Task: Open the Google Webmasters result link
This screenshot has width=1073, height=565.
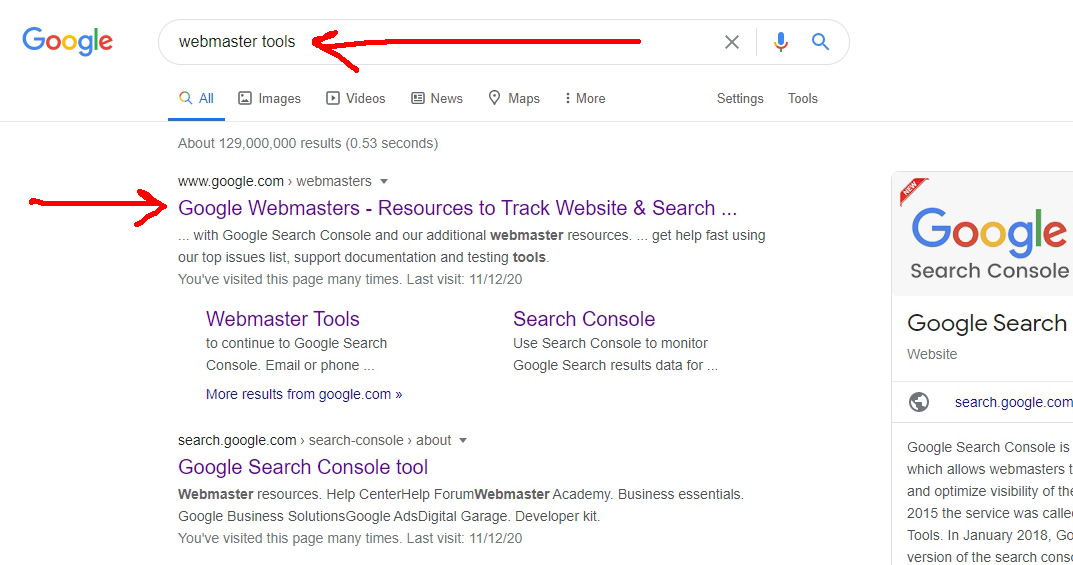Action: [x=457, y=208]
